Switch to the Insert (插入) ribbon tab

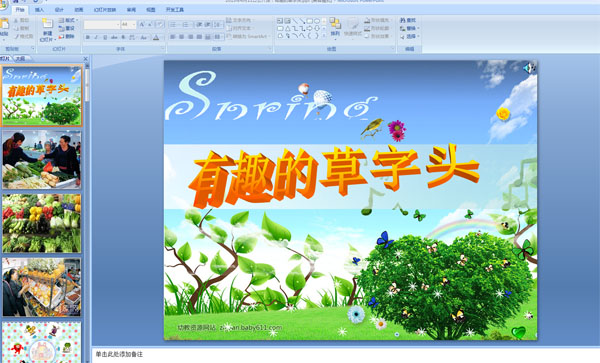(39, 10)
